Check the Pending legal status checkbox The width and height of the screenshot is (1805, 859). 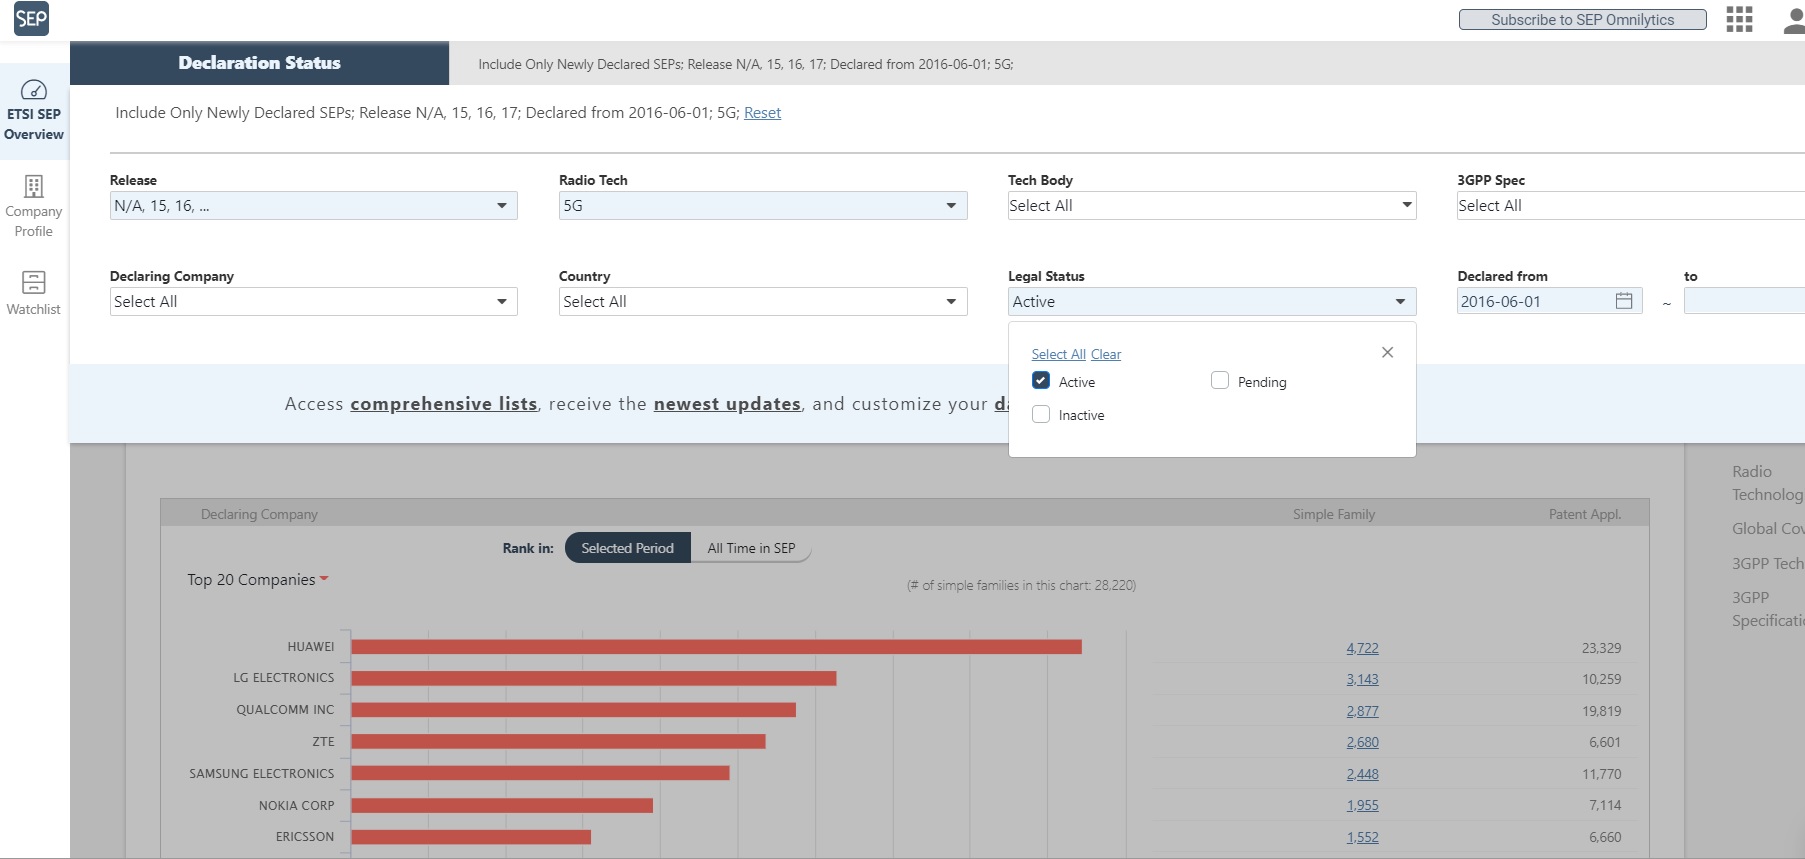coord(1220,381)
